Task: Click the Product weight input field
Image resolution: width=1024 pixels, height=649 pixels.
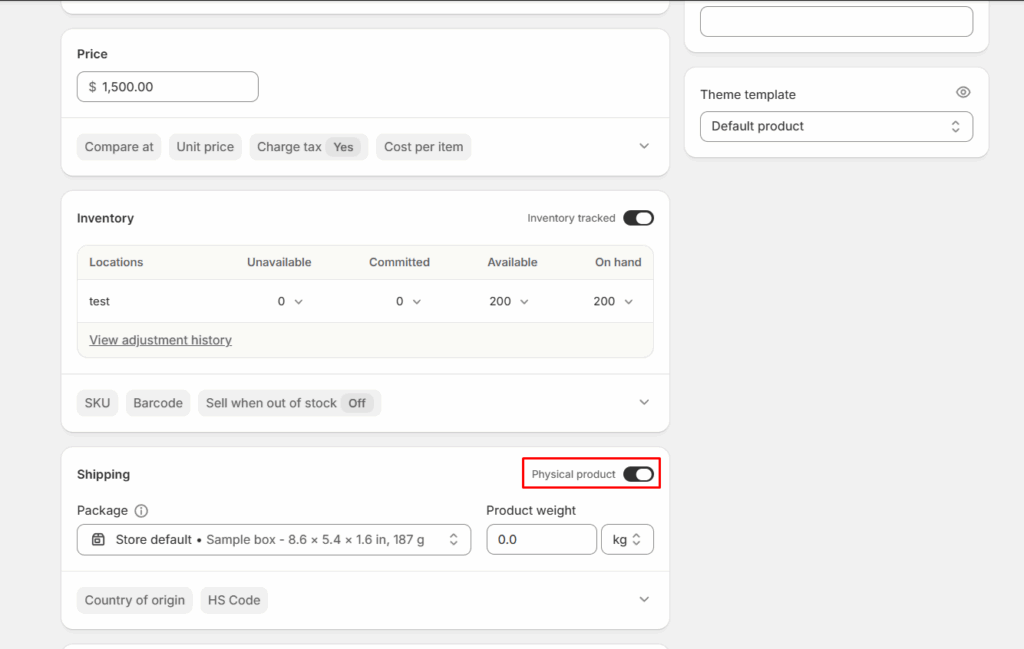Action: (541, 540)
